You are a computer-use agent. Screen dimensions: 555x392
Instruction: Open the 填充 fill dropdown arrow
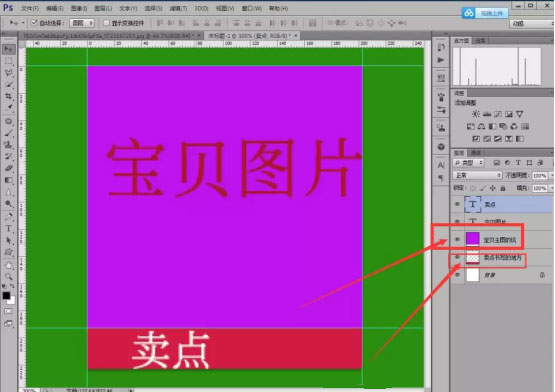[x=551, y=188]
